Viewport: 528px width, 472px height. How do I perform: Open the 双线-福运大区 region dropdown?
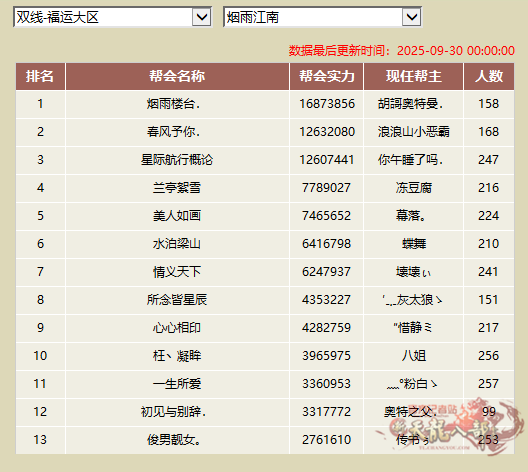pyautogui.click(x=112, y=17)
